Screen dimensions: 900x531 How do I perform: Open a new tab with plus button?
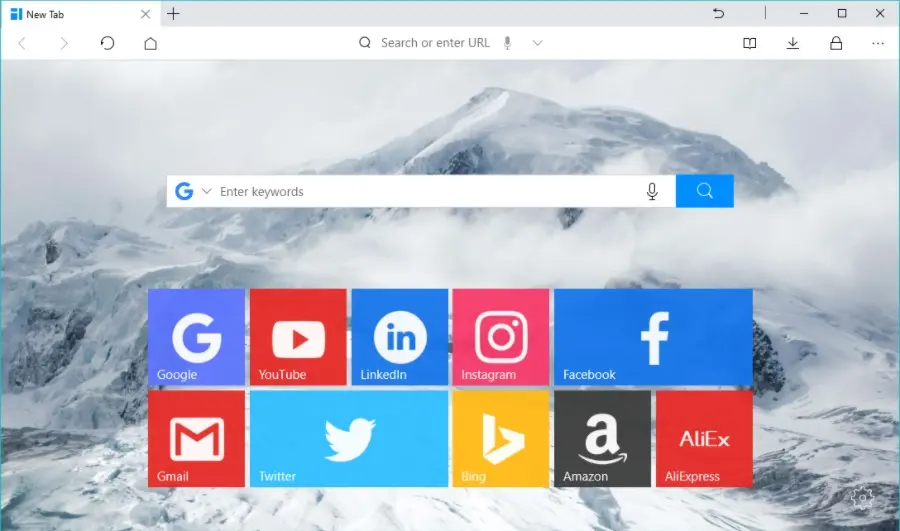pos(173,14)
